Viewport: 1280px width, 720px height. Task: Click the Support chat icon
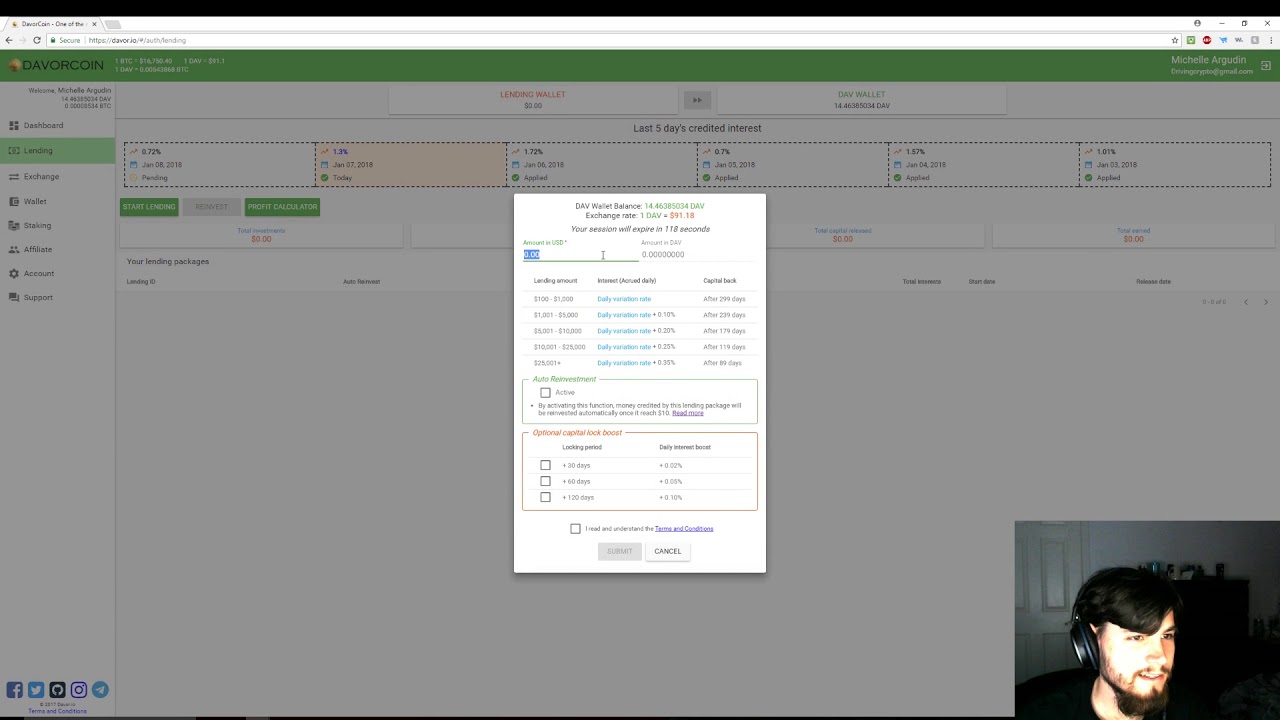click(14, 298)
